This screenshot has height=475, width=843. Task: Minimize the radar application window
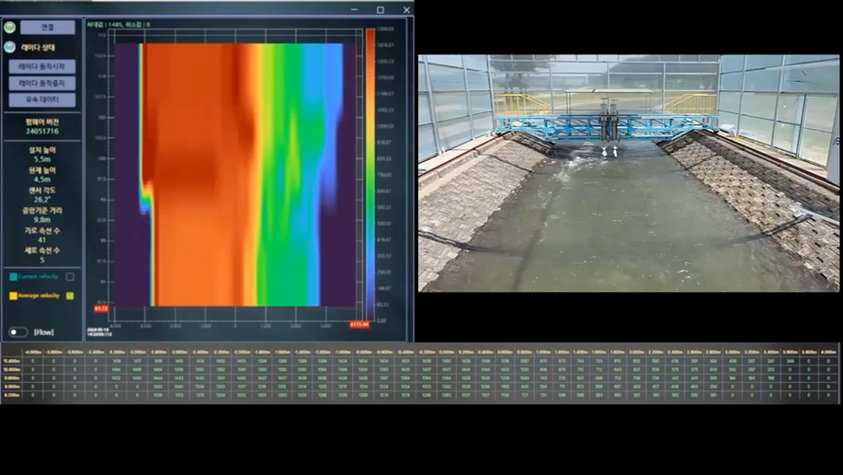(354, 10)
